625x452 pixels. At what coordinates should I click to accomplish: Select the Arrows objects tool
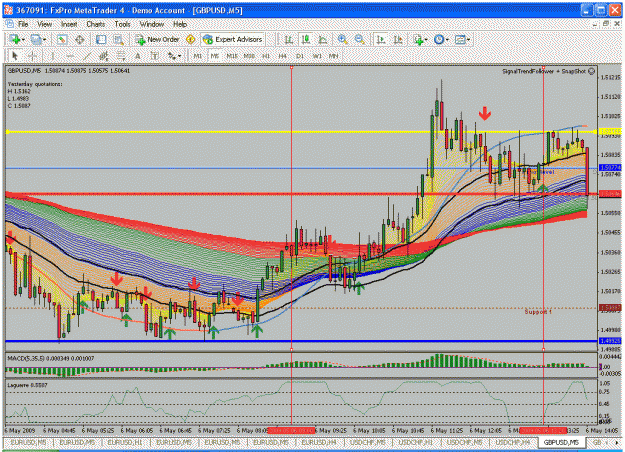pos(172,56)
